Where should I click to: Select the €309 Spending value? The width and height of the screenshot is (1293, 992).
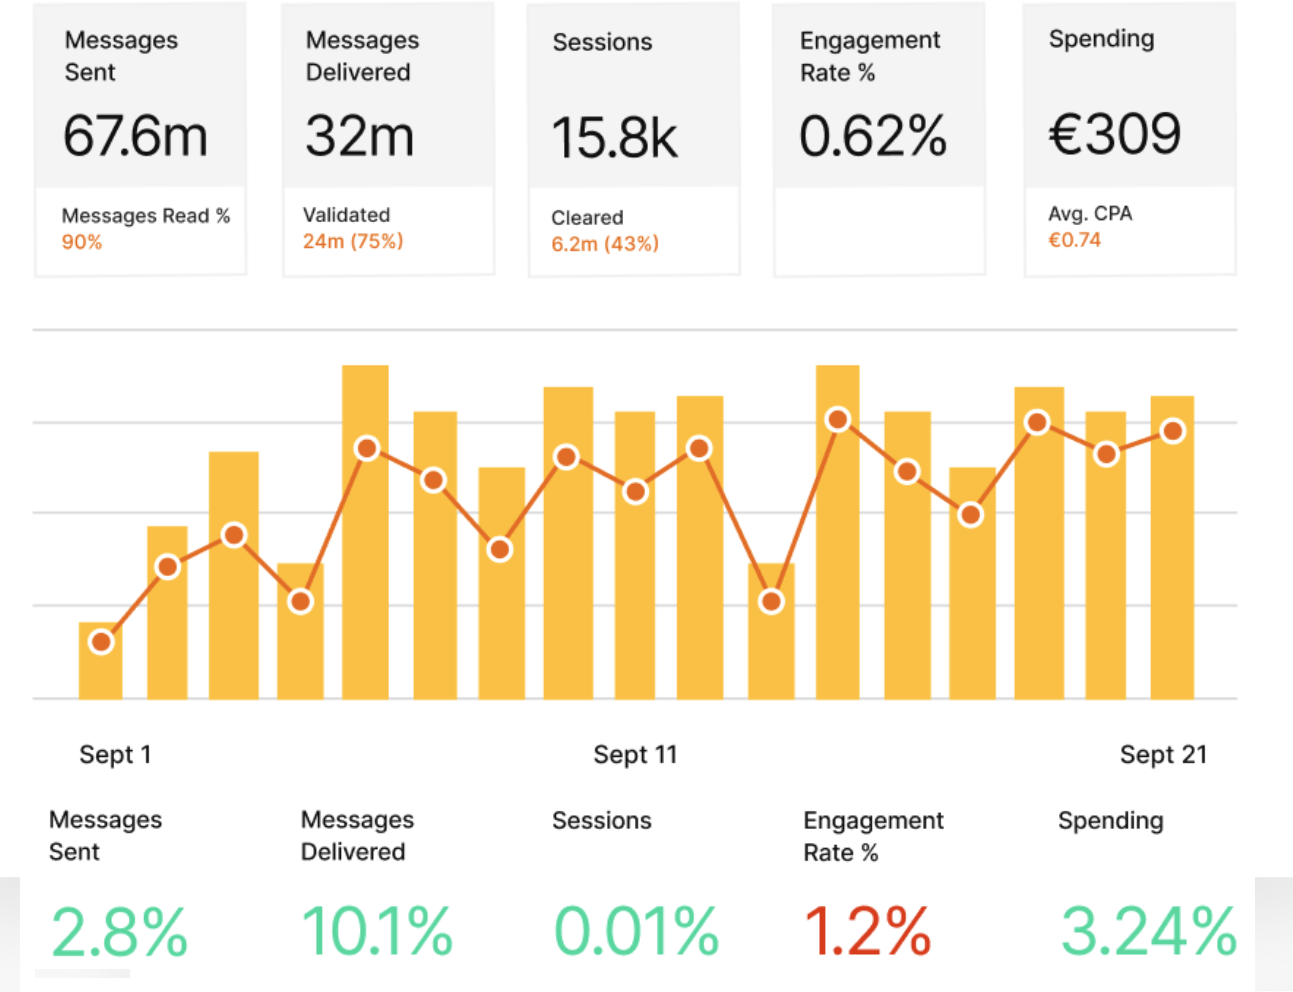pyautogui.click(x=1114, y=134)
